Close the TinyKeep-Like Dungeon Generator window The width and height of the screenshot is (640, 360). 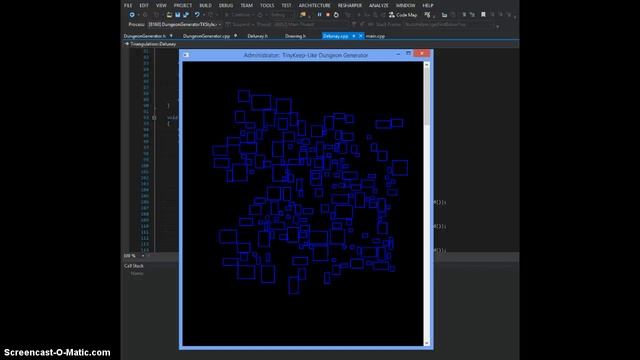point(422,53)
